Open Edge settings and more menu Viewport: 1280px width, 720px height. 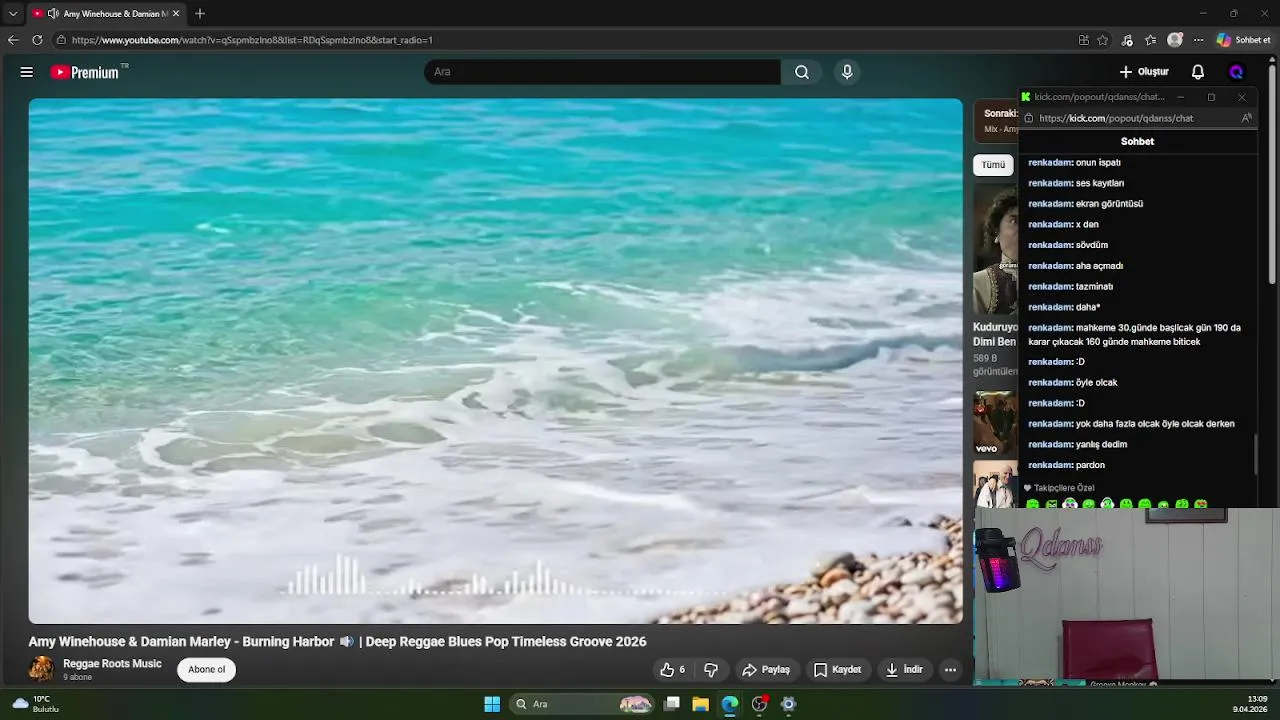pos(1198,40)
